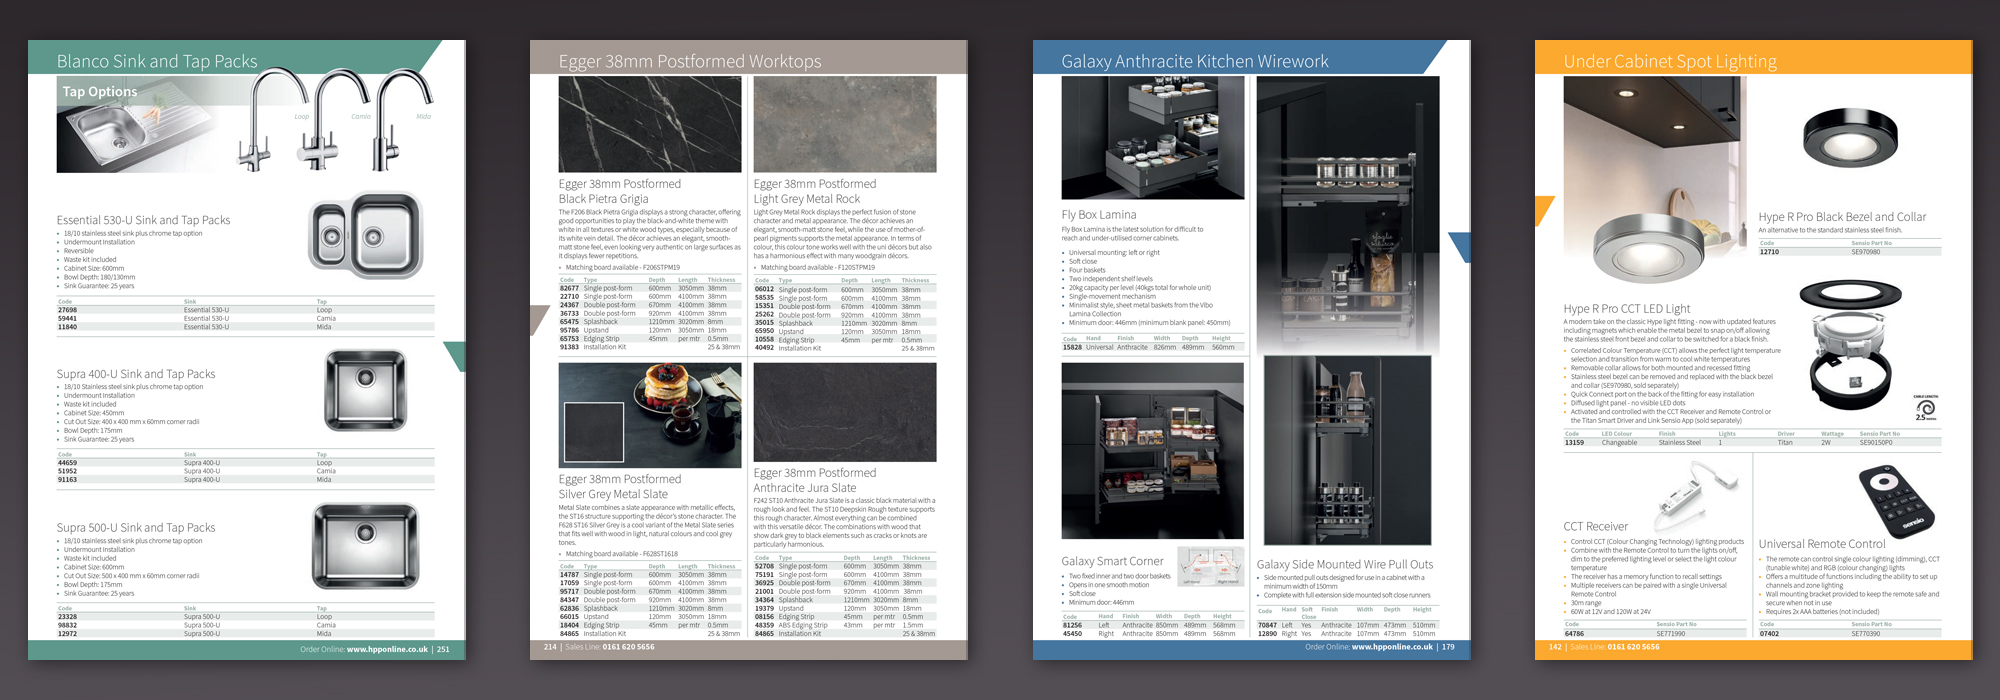Select 'Hype R Pro Black Bezel and Collar' heading

pyautogui.click(x=1842, y=217)
